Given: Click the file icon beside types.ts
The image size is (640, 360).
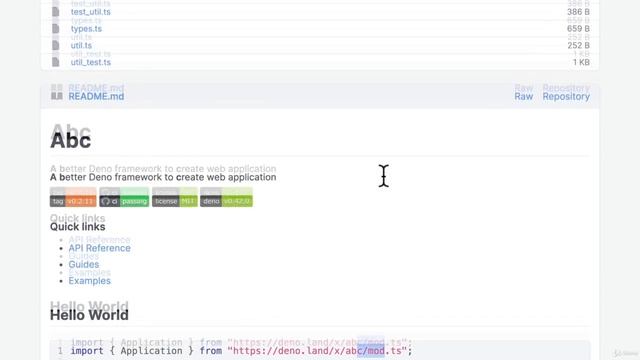Looking at the screenshot, I should coord(56,29).
